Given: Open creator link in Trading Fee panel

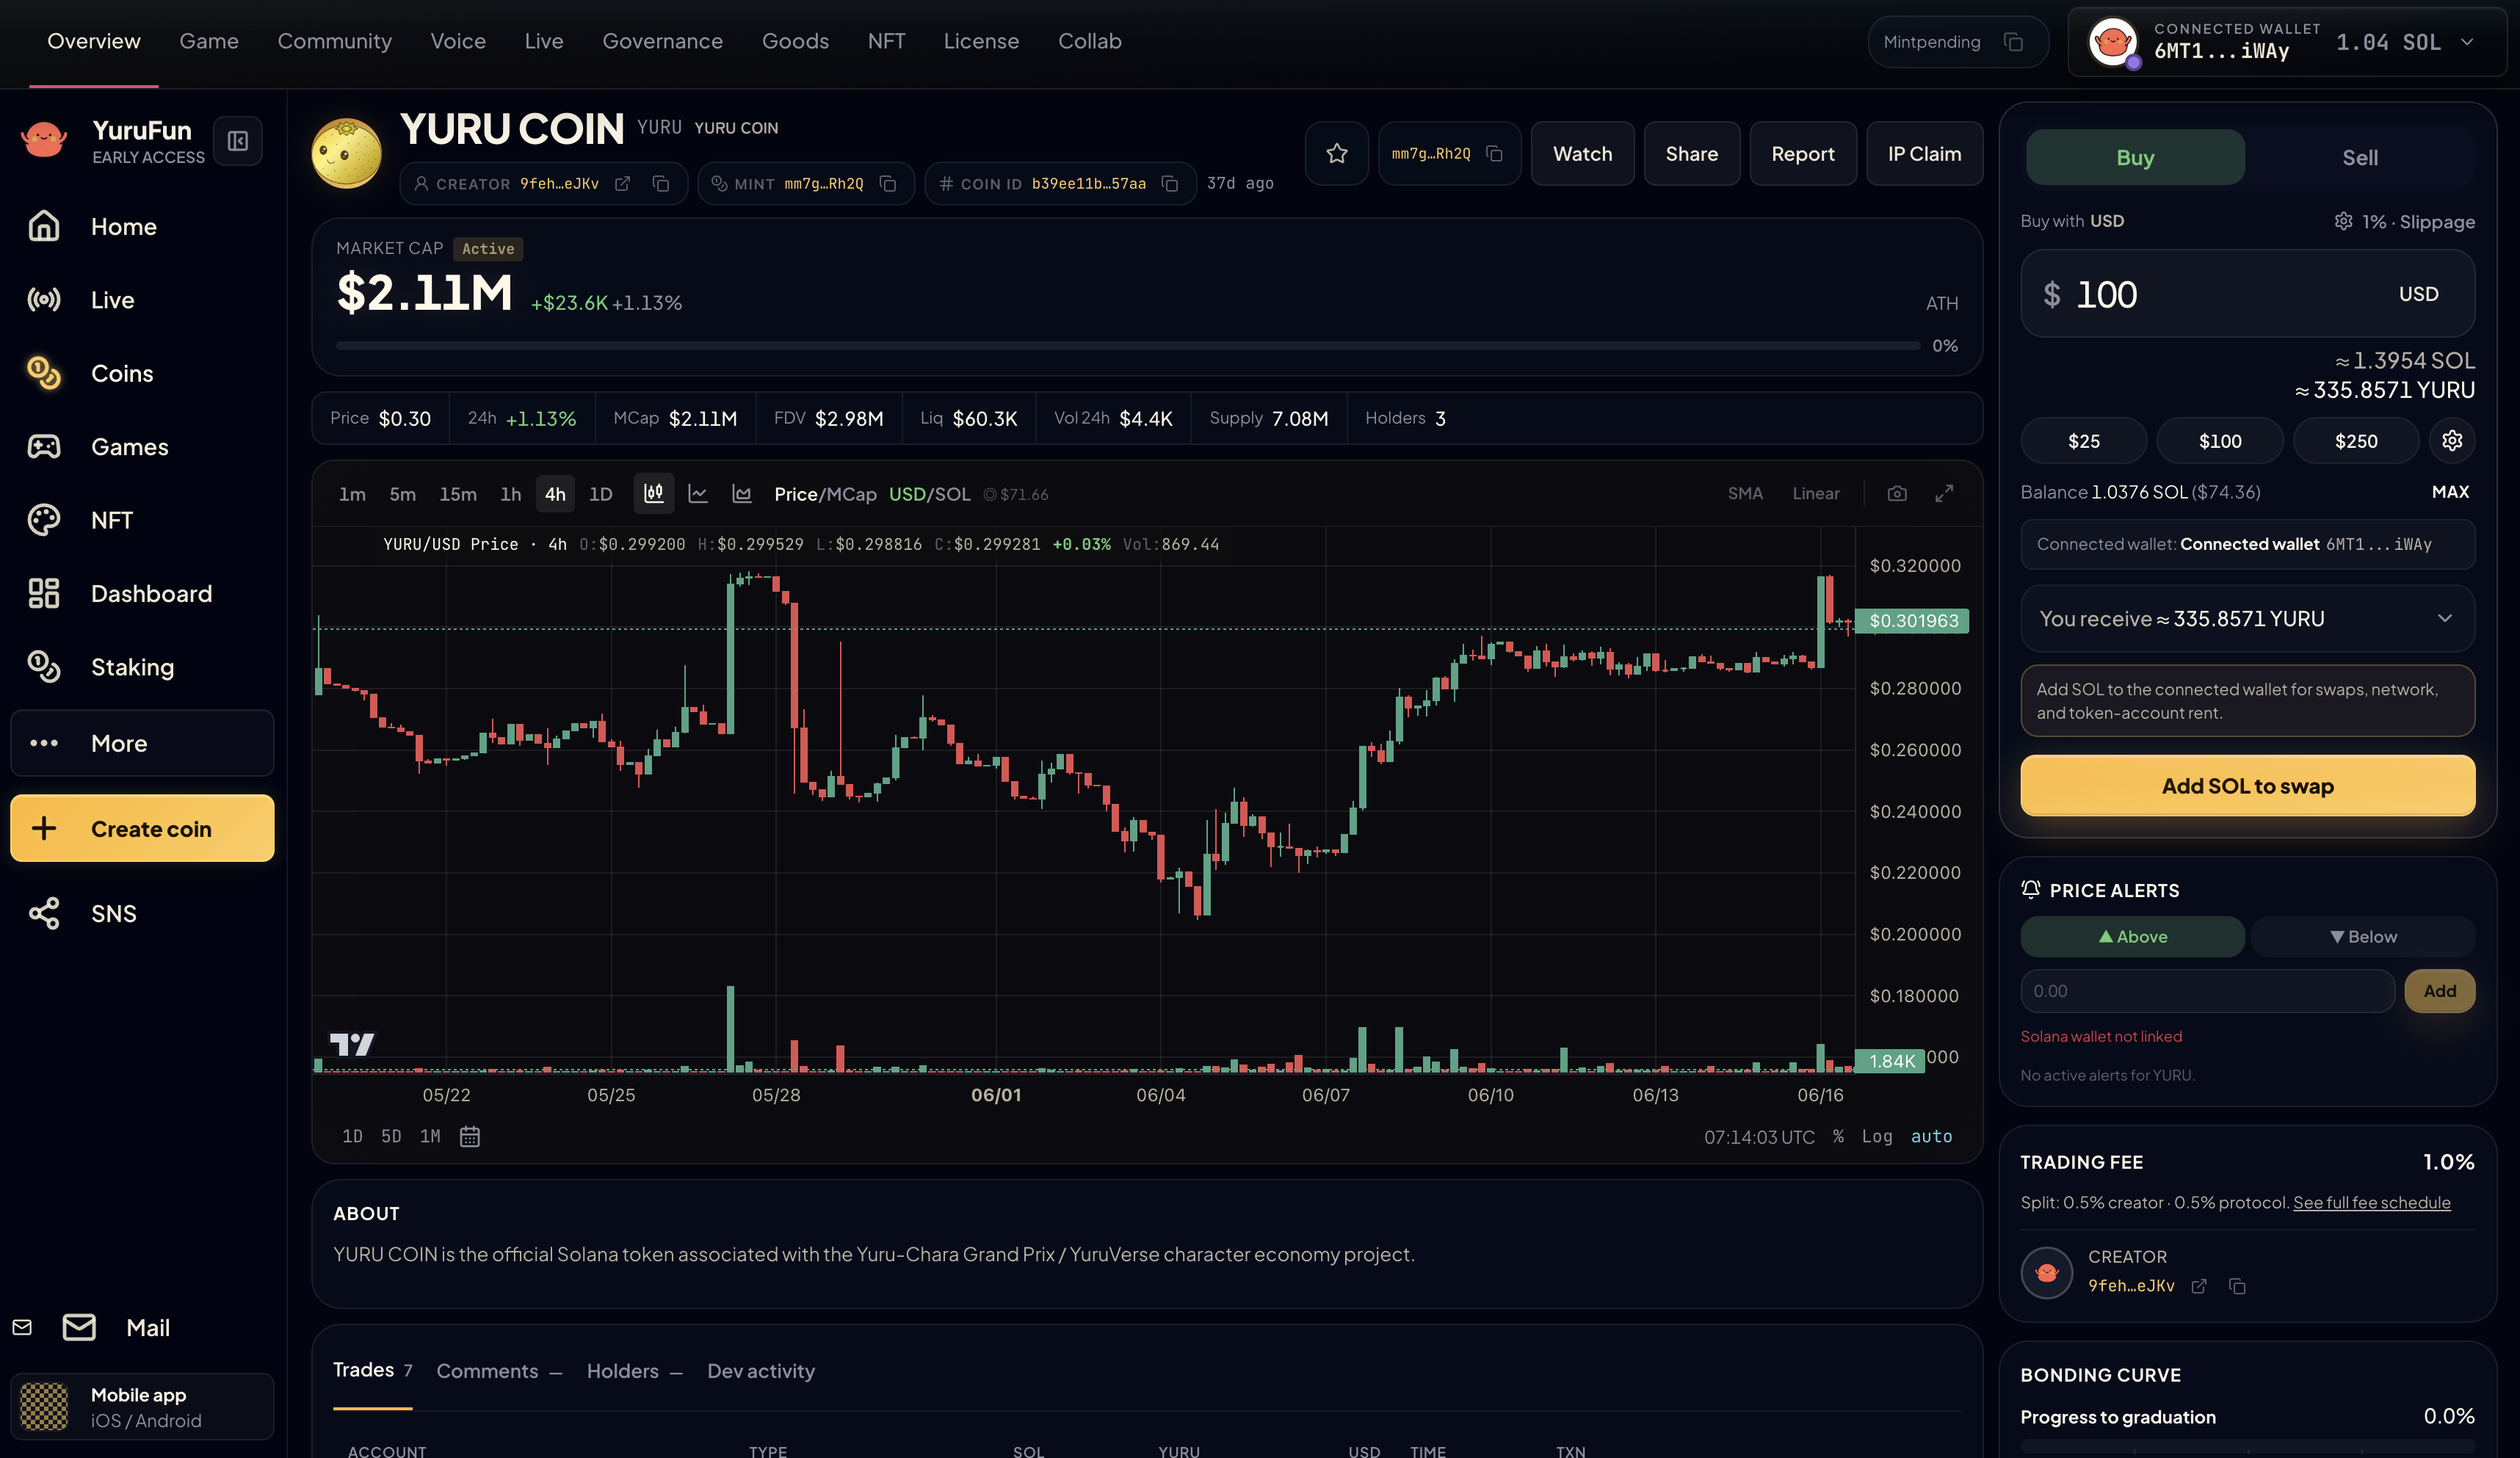Looking at the screenshot, I should point(2198,1287).
